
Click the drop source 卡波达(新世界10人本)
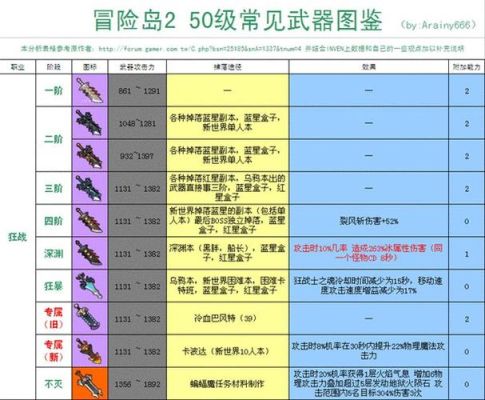(x=226, y=351)
